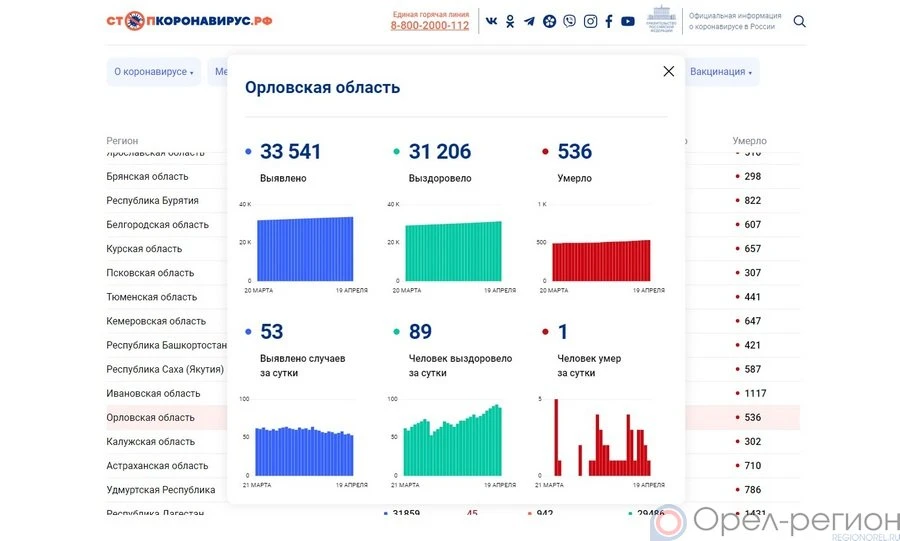Screen dimensions: 900x541
Task: Click the Viber icon
Action: pyautogui.click(x=569, y=21)
